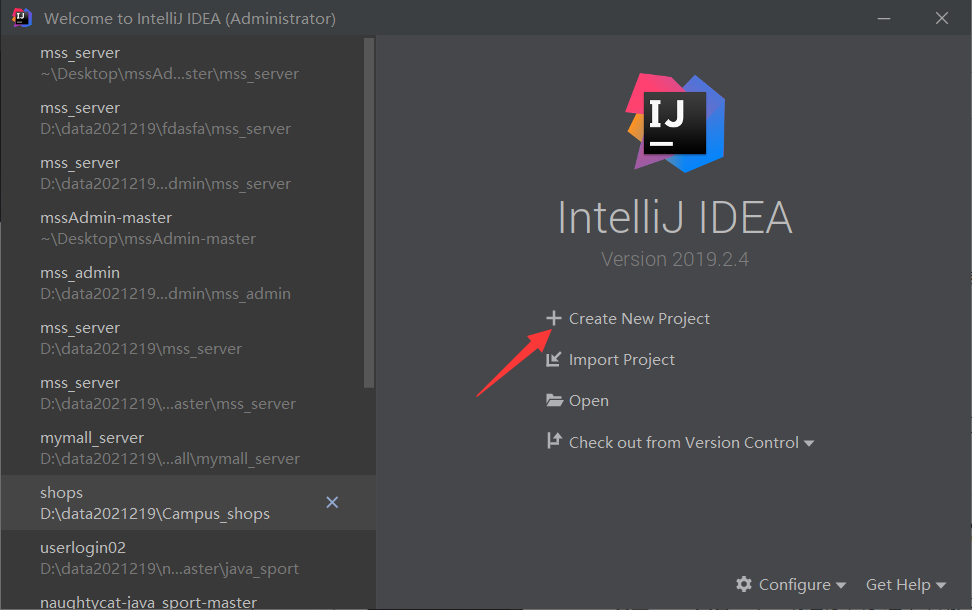The image size is (972, 610).
Task: Click the Import Project arrow icon
Action: pyautogui.click(x=554, y=360)
